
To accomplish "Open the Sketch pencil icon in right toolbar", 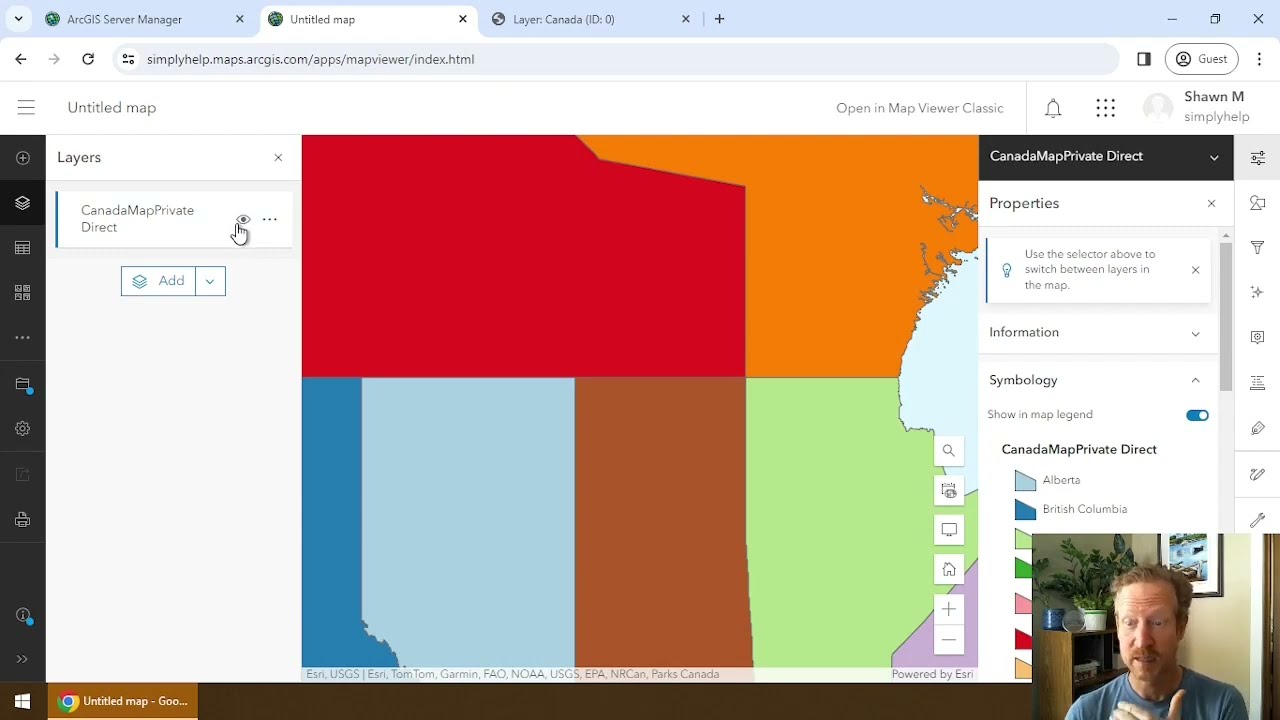I will tap(1257, 474).
